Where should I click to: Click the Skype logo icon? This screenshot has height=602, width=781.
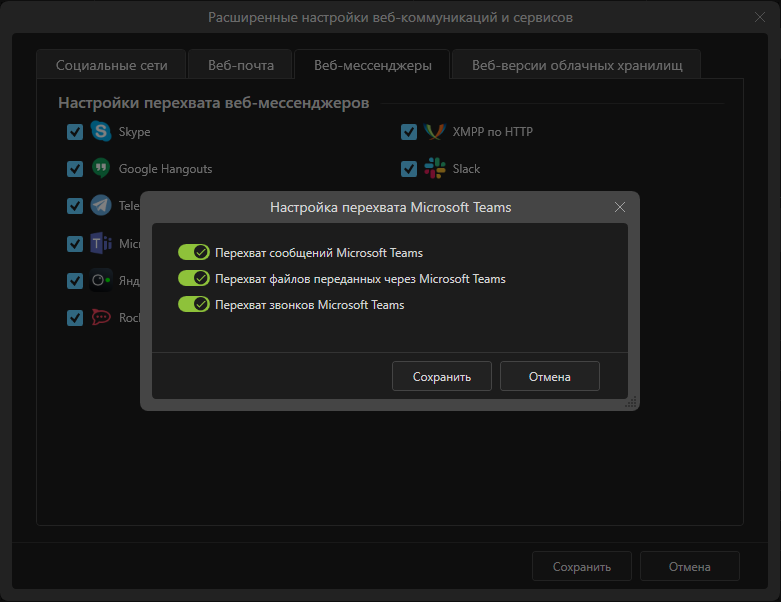coord(101,131)
